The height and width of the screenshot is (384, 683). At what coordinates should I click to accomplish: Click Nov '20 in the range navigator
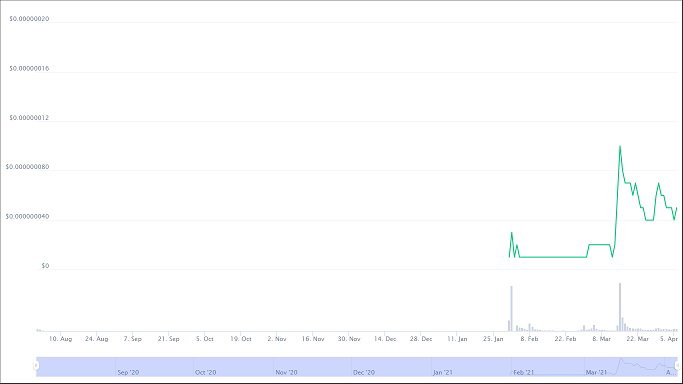286,373
